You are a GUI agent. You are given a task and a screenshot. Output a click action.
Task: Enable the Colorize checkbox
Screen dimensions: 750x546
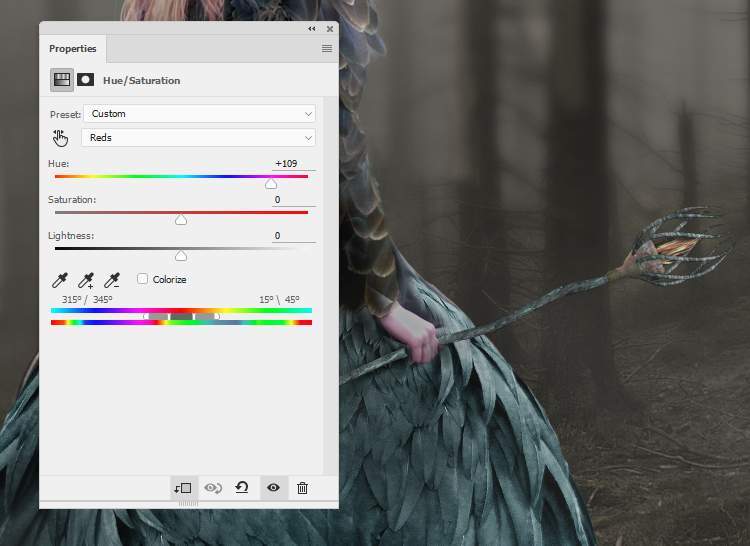pos(142,279)
